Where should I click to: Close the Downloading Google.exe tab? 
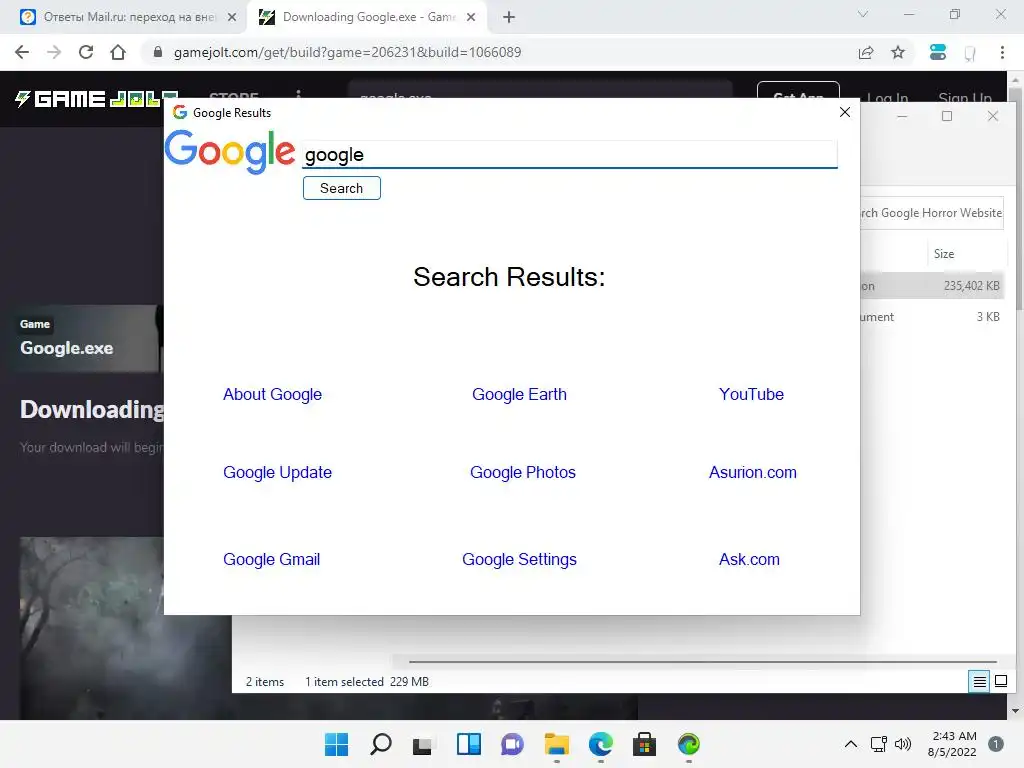click(471, 17)
